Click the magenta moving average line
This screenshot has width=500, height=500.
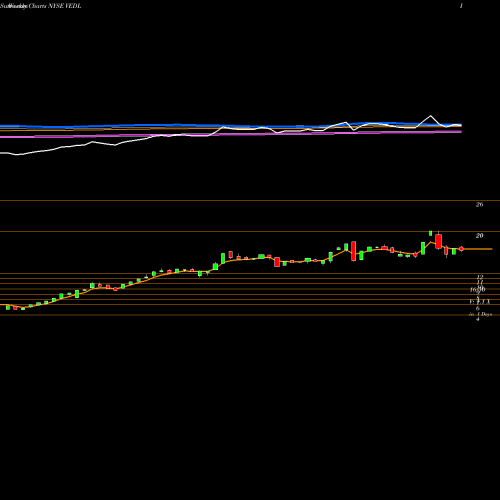point(231,135)
